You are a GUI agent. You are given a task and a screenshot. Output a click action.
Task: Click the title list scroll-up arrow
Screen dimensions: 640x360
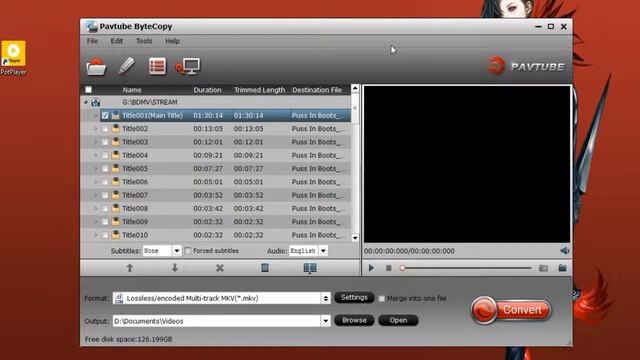[x=355, y=89]
